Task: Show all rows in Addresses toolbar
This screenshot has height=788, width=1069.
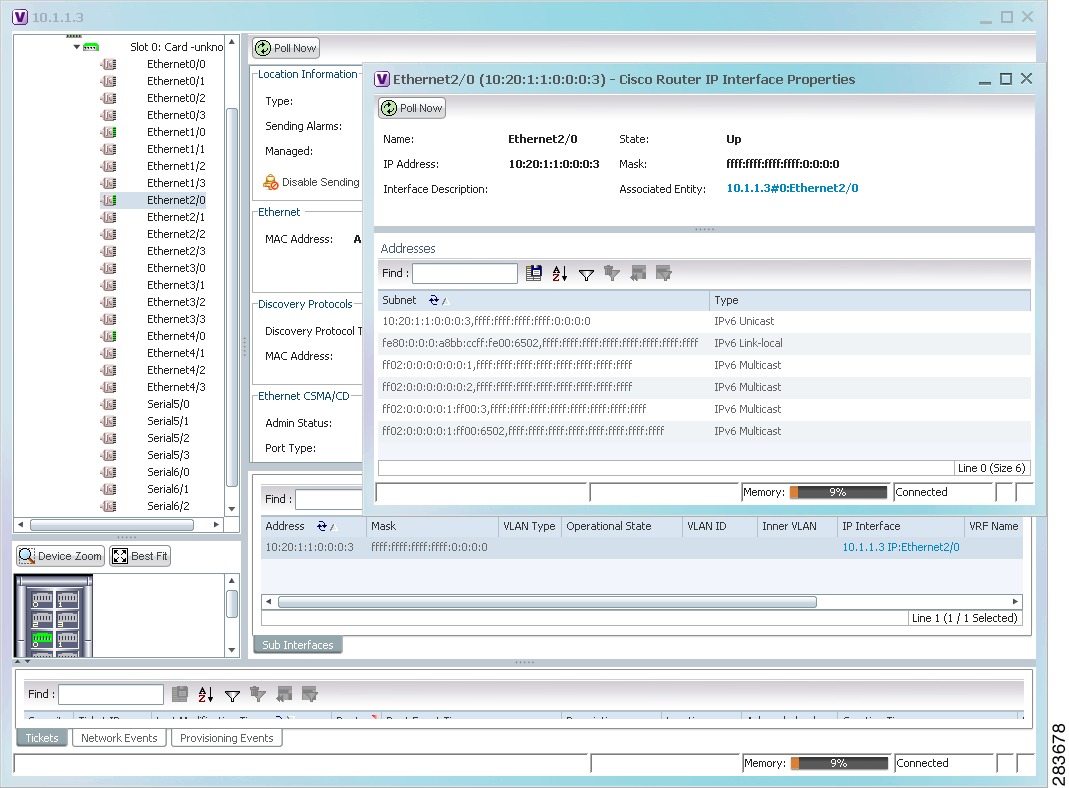Action: [638, 273]
